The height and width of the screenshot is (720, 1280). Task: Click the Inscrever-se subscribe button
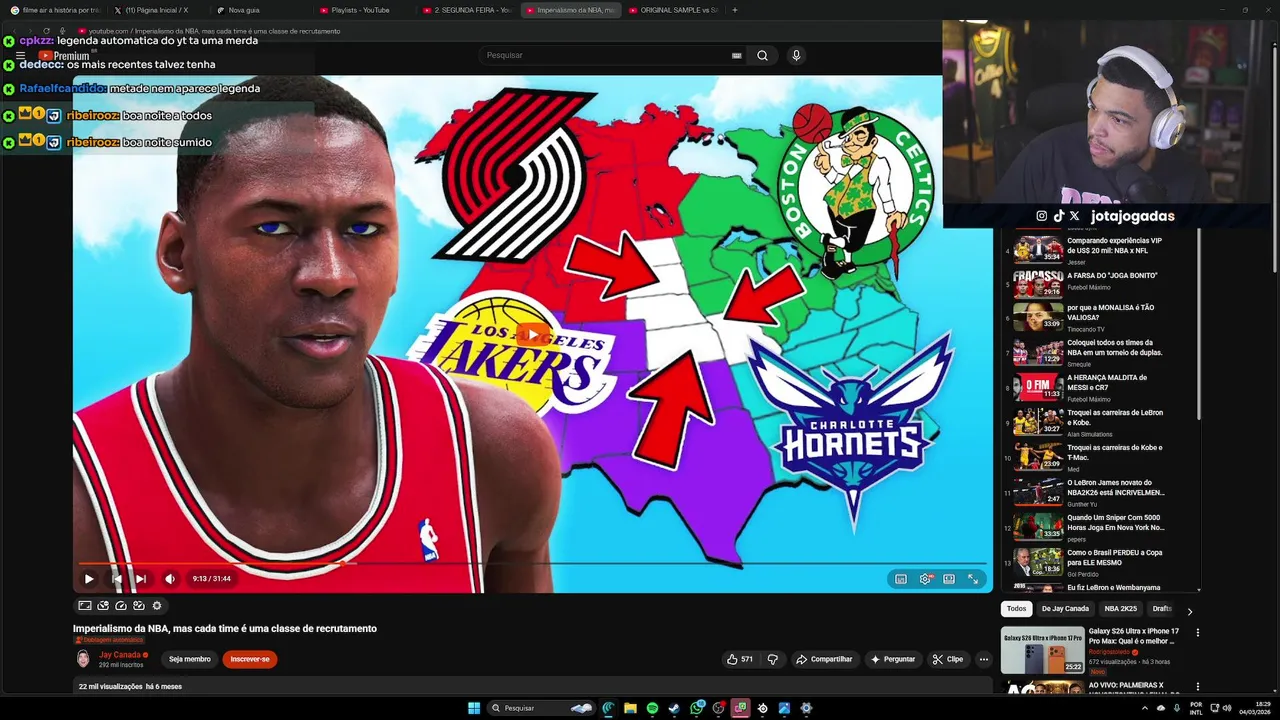tap(250, 659)
